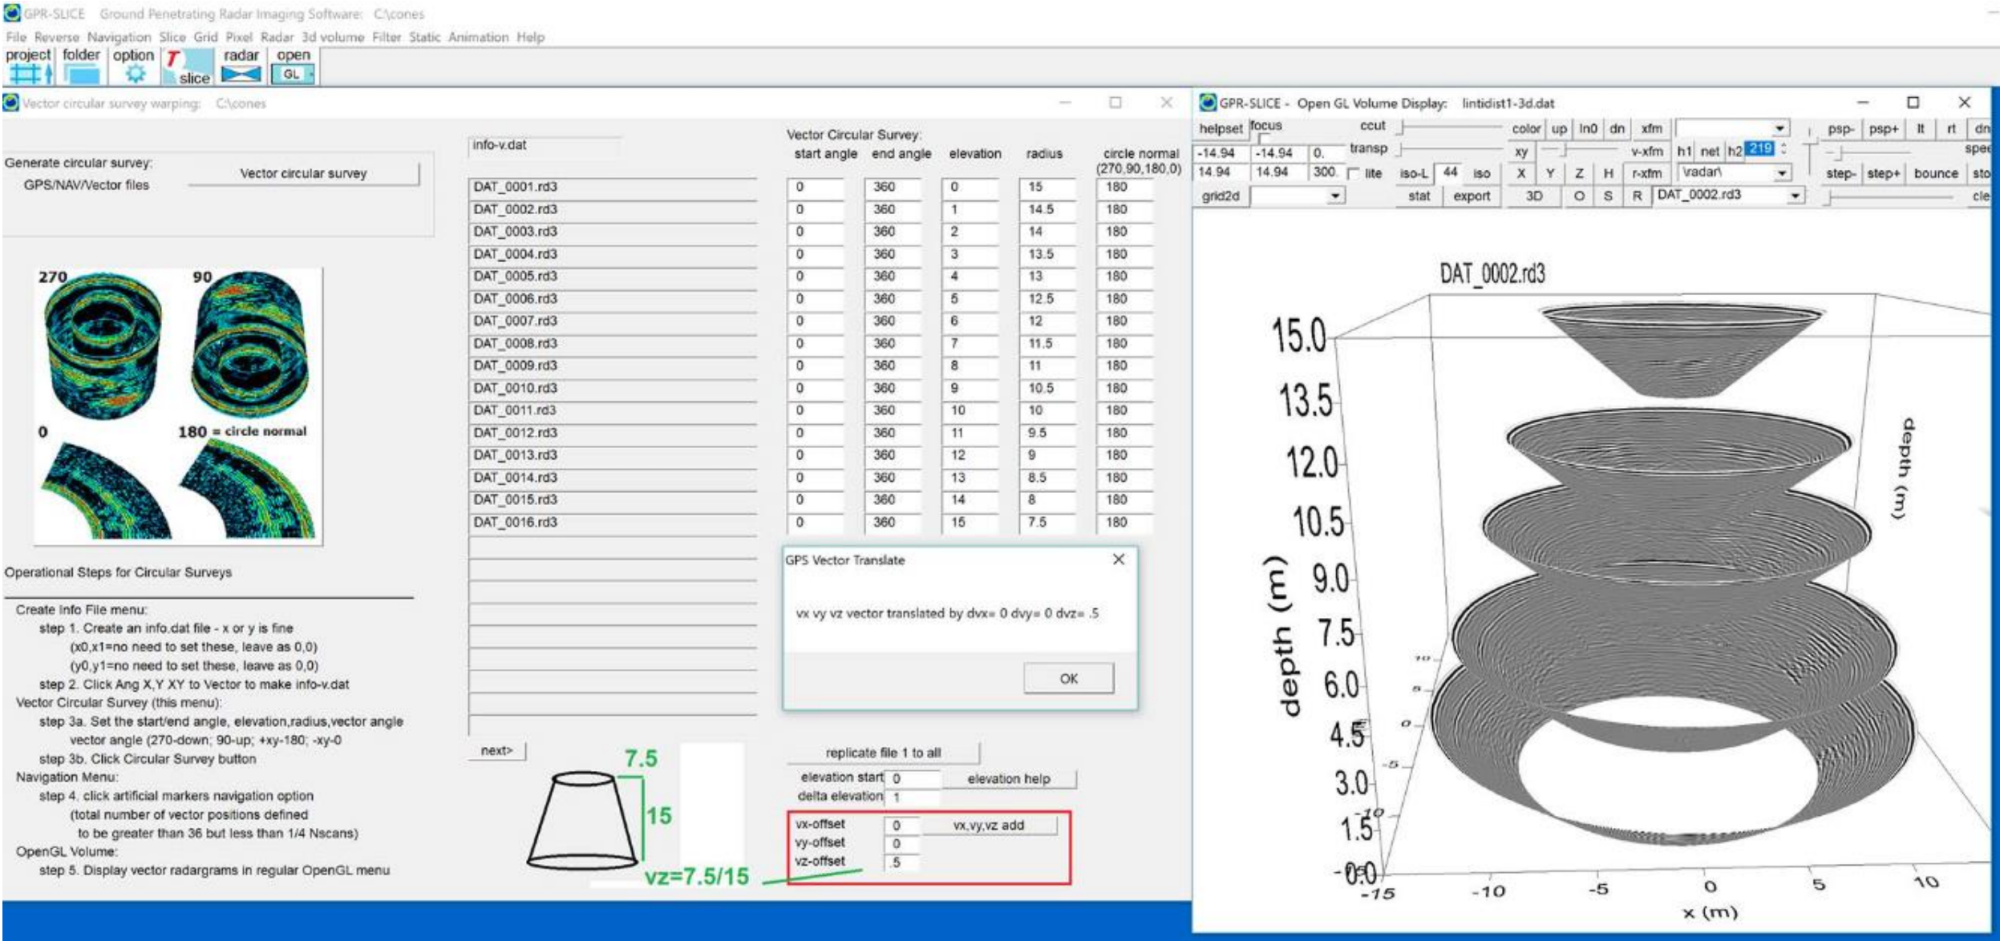Click the iso value field showing 44
This screenshot has width=2000, height=941.
click(x=1449, y=173)
